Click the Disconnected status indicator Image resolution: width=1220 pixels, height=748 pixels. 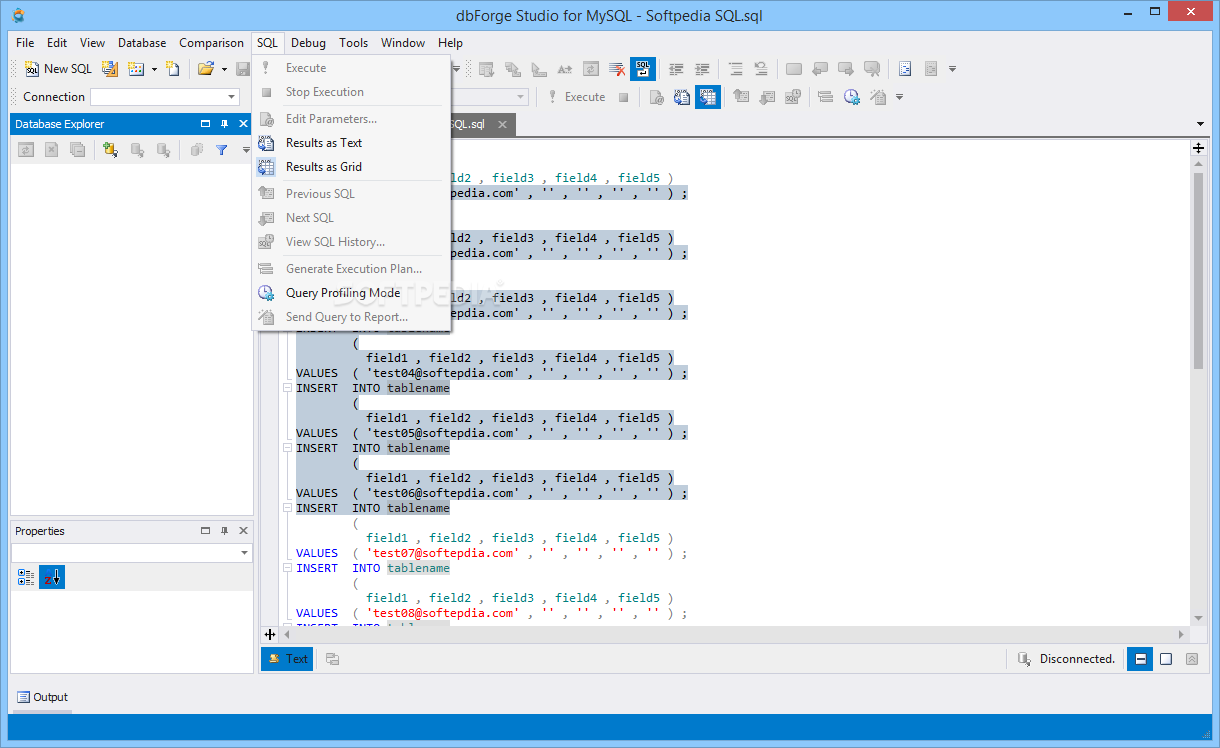[1066, 659]
